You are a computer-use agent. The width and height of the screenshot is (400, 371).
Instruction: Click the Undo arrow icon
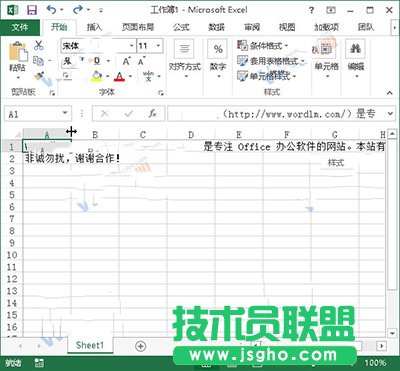pyautogui.click(x=51, y=10)
